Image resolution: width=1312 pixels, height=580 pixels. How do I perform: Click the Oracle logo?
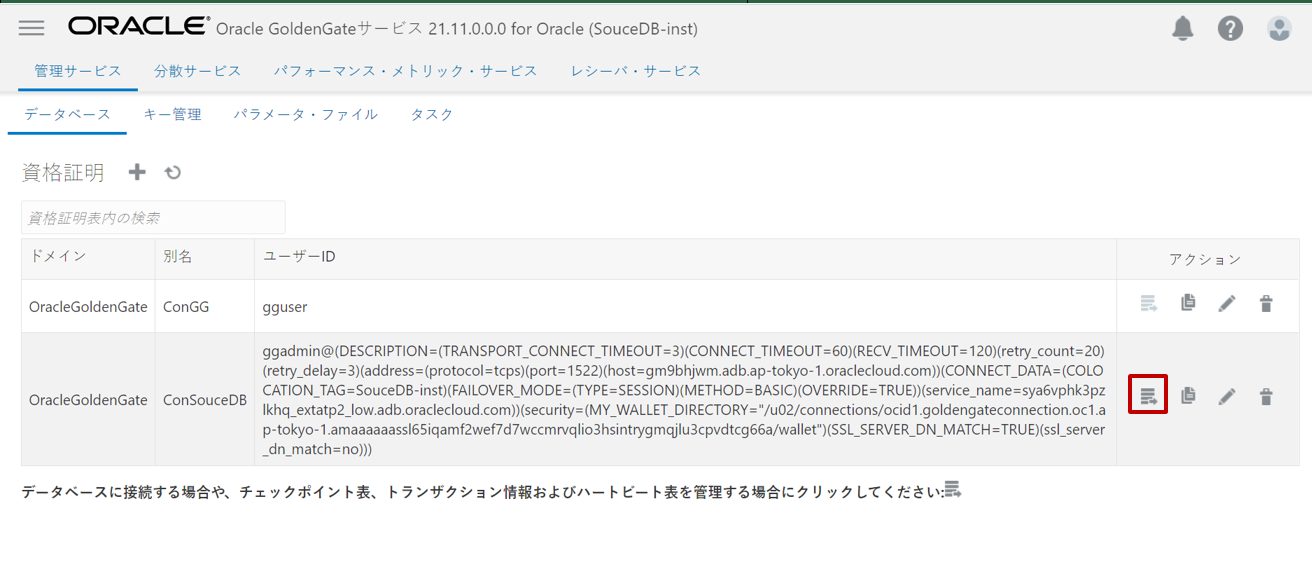tap(138, 27)
